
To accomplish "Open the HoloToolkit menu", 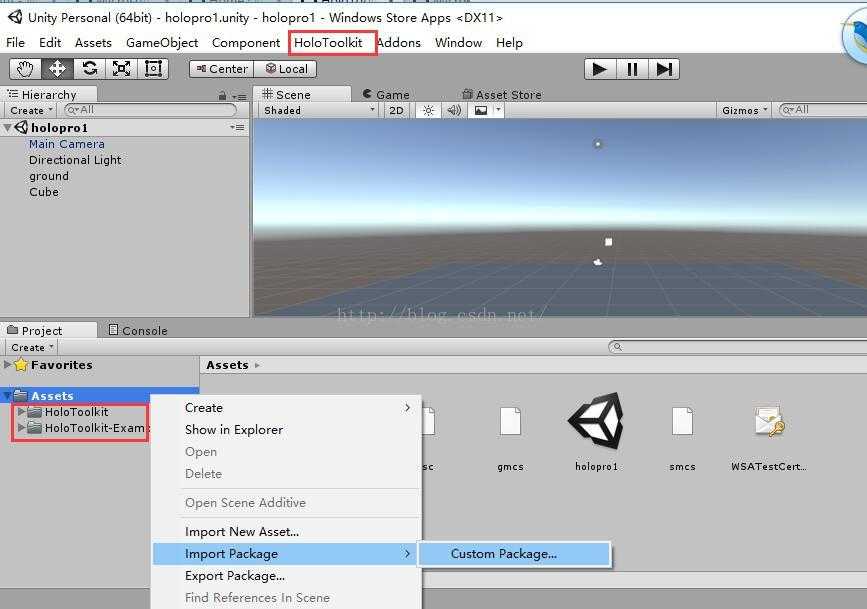I will pos(328,43).
